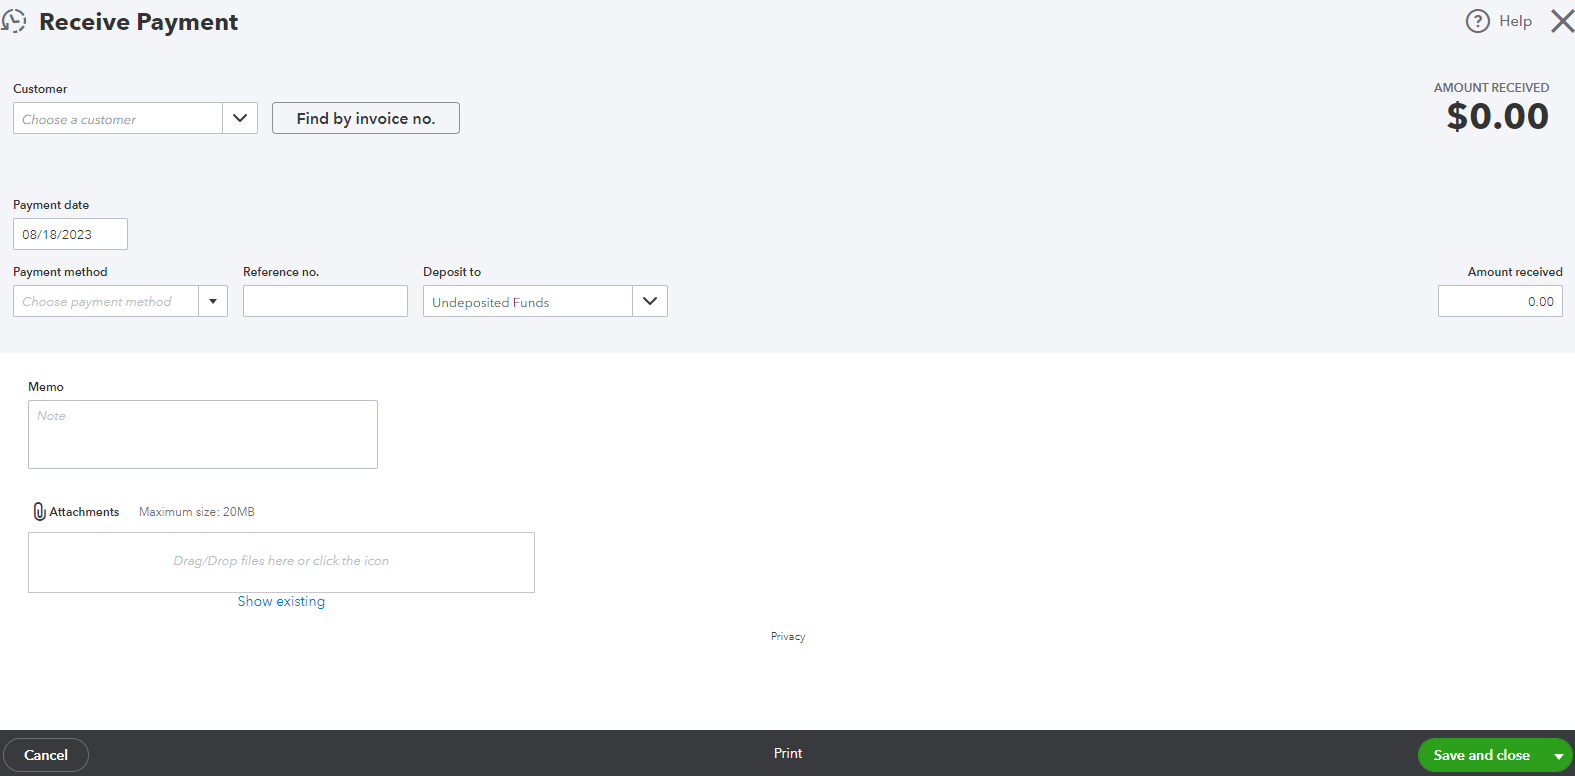Click the Reference no. input box
This screenshot has width=1575, height=776.
point(325,301)
